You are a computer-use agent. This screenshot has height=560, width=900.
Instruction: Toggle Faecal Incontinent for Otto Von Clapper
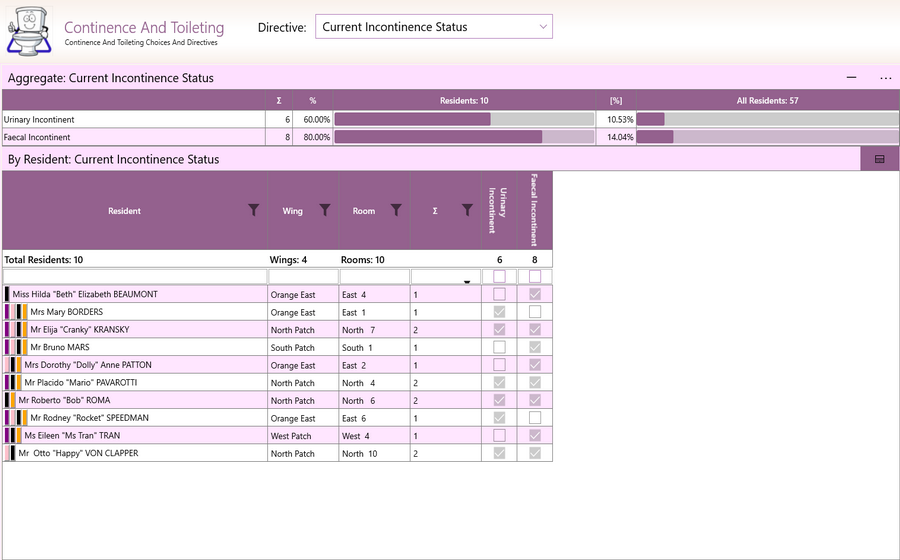coord(535,453)
